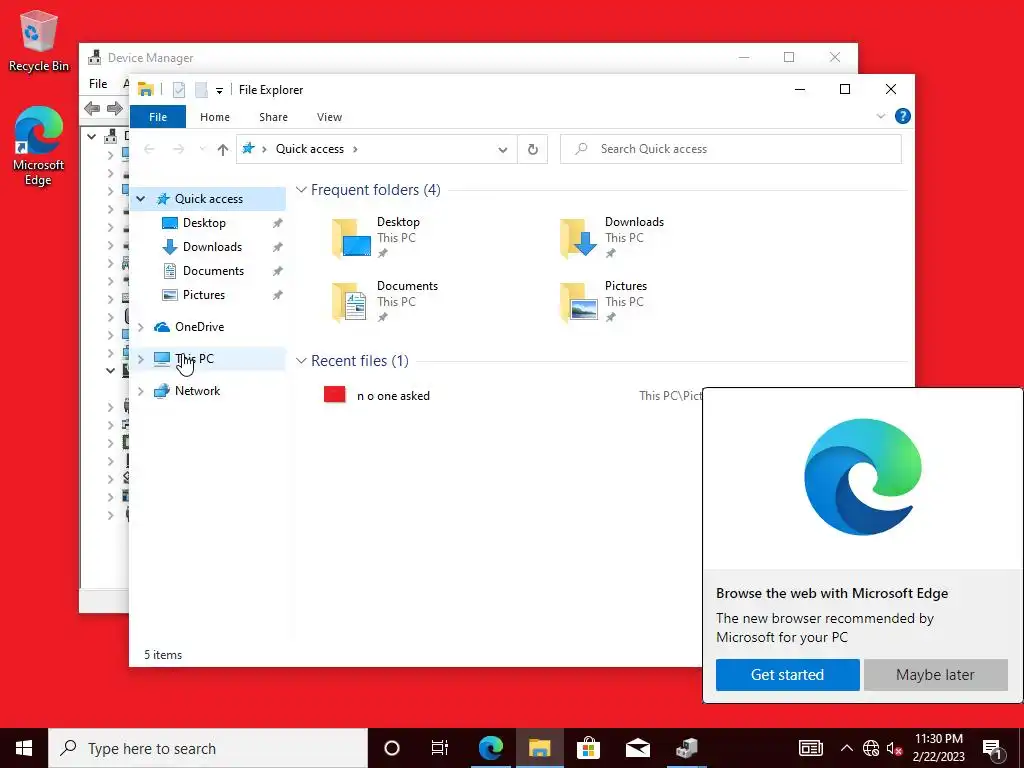
Task: Switch to the Home ribbon tab
Action: point(215,117)
